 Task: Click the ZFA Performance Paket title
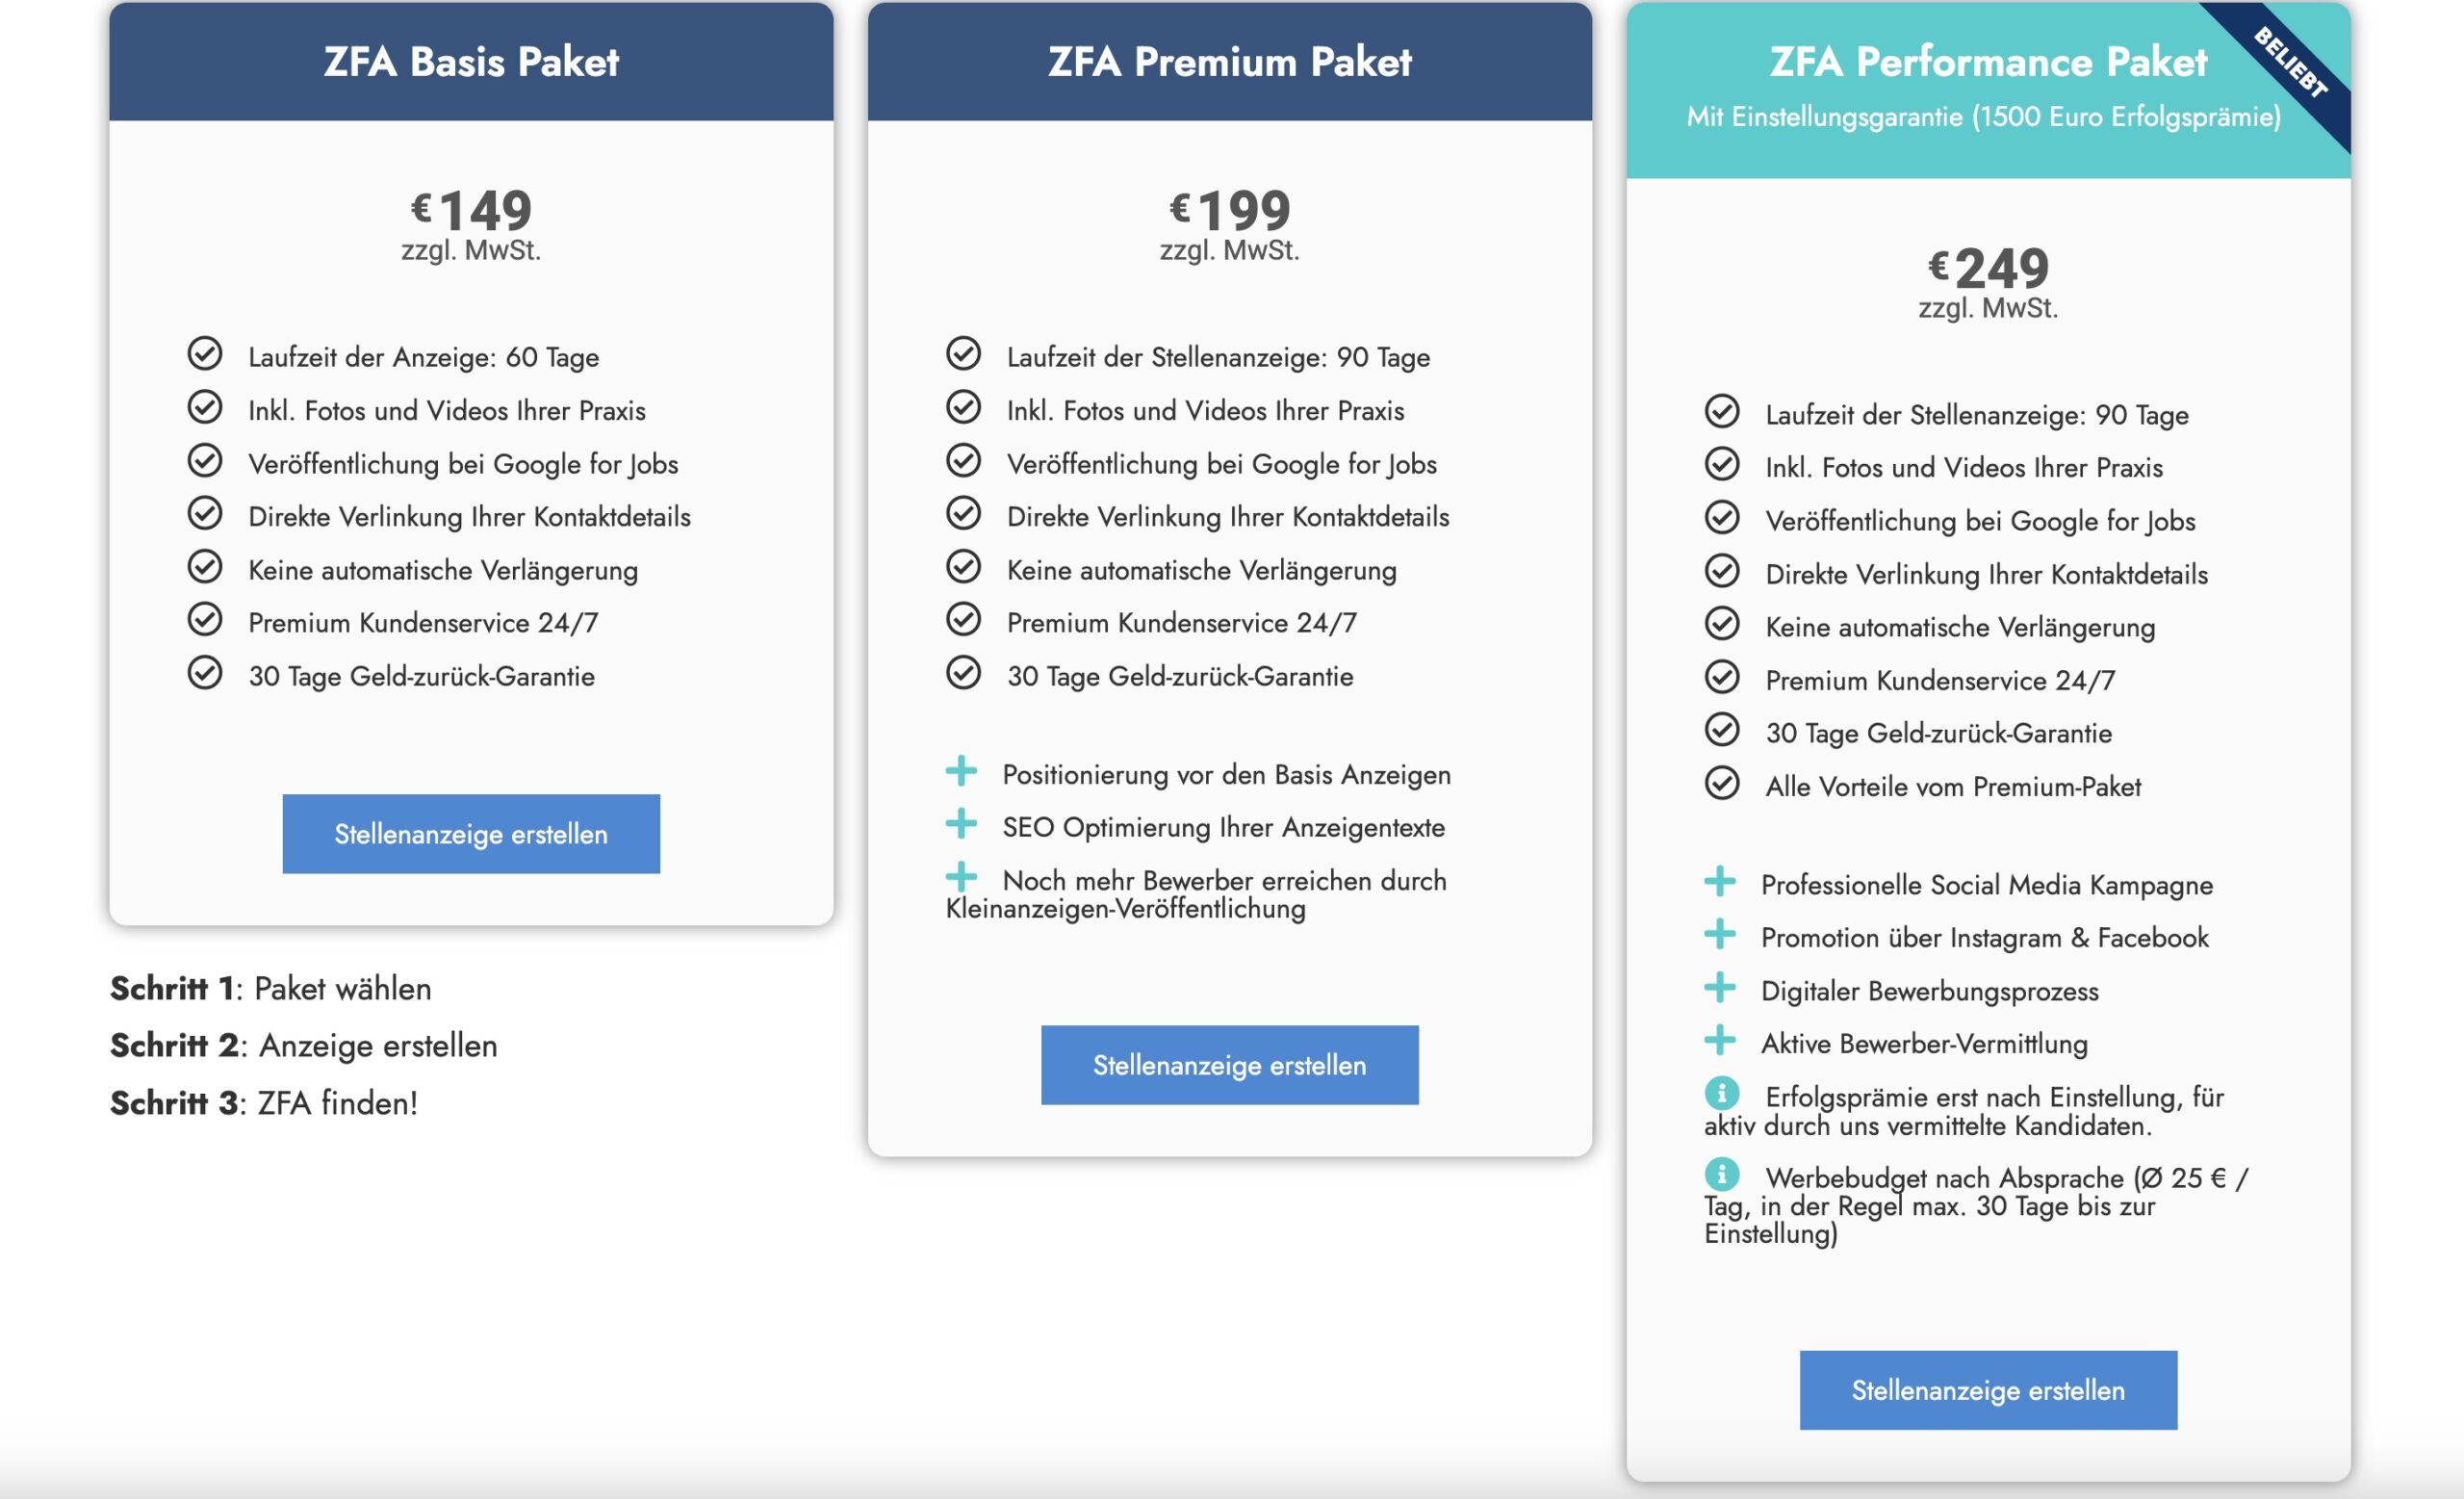click(x=1988, y=61)
